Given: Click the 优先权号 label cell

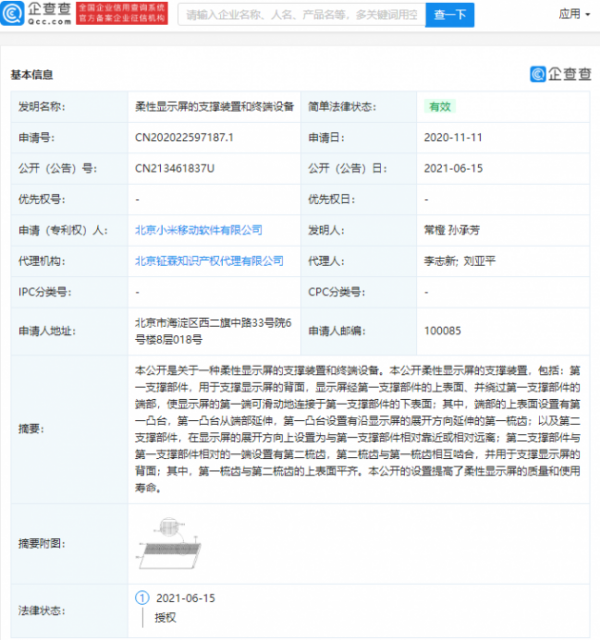Looking at the screenshot, I should [x=69, y=199].
